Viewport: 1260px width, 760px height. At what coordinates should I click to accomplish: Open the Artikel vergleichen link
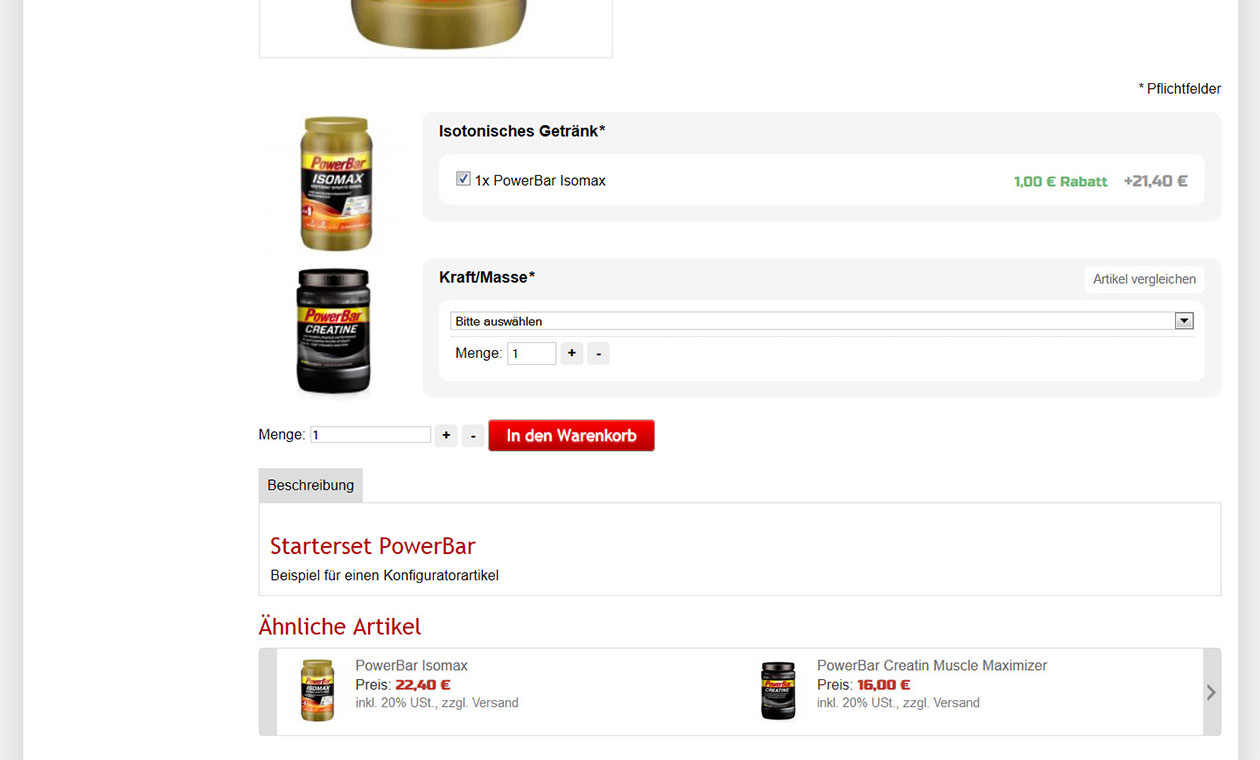coord(1144,279)
